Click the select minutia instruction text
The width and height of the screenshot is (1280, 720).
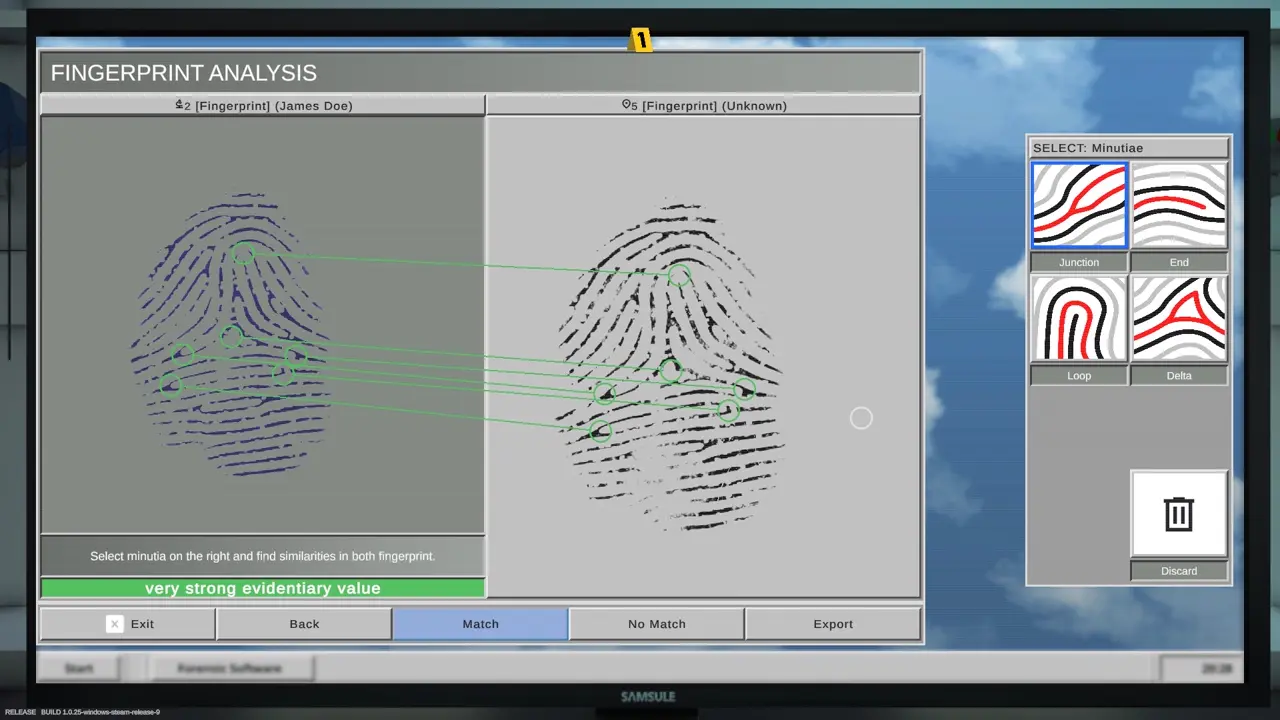tap(263, 556)
